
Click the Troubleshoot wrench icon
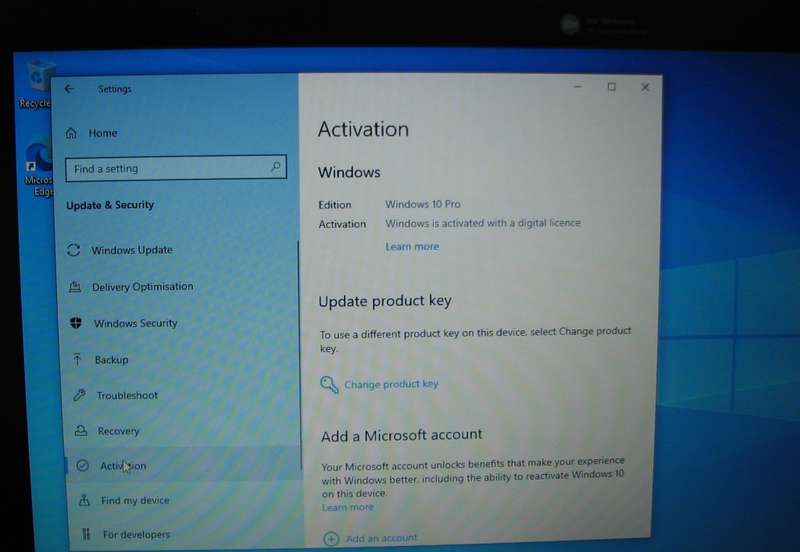point(79,394)
